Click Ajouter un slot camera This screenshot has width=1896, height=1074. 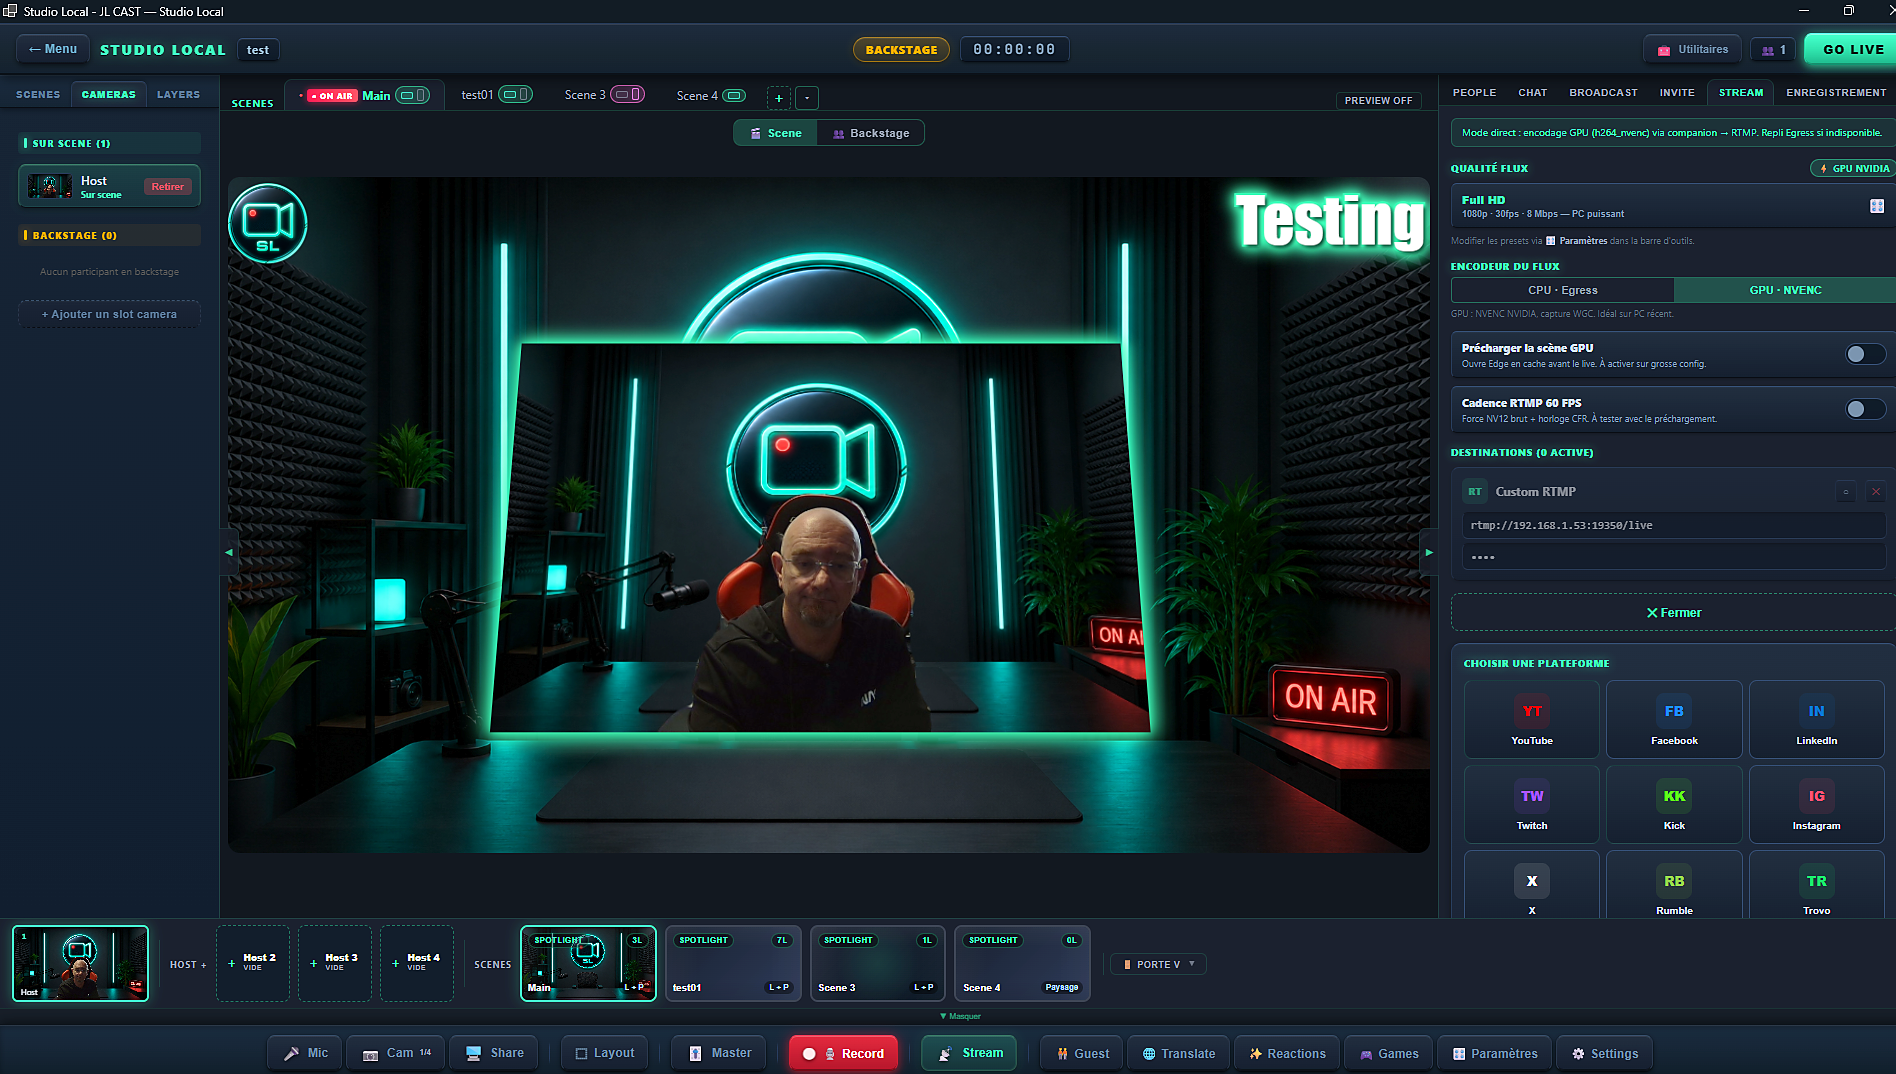click(109, 314)
